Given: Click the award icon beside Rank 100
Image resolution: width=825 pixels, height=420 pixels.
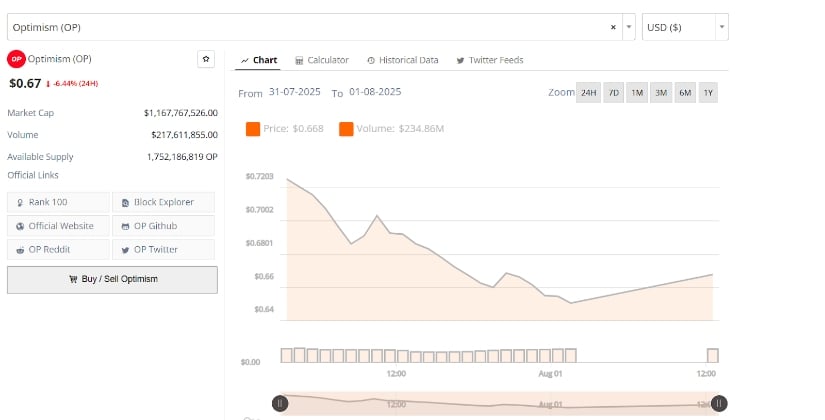Looking at the screenshot, I should (20, 203).
